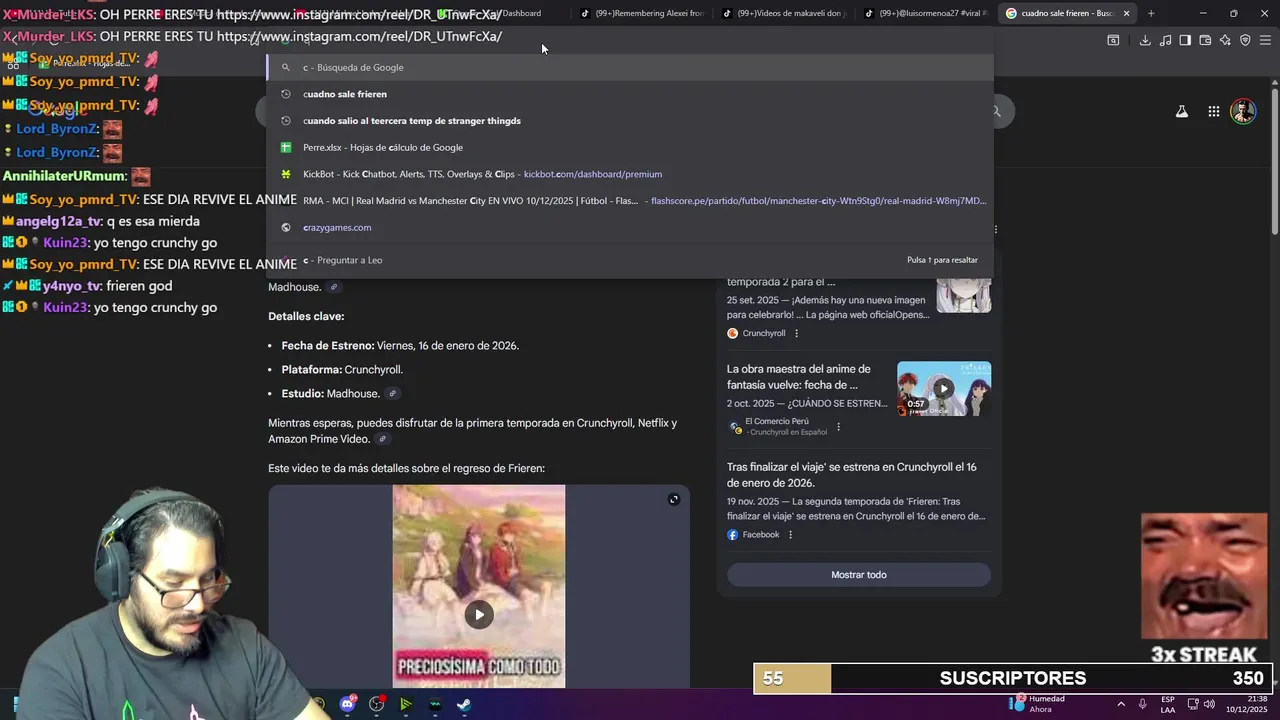Open the Leo AI sparkle icon
Viewport: 1280px width, 720px height.
tap(1225, 40)
